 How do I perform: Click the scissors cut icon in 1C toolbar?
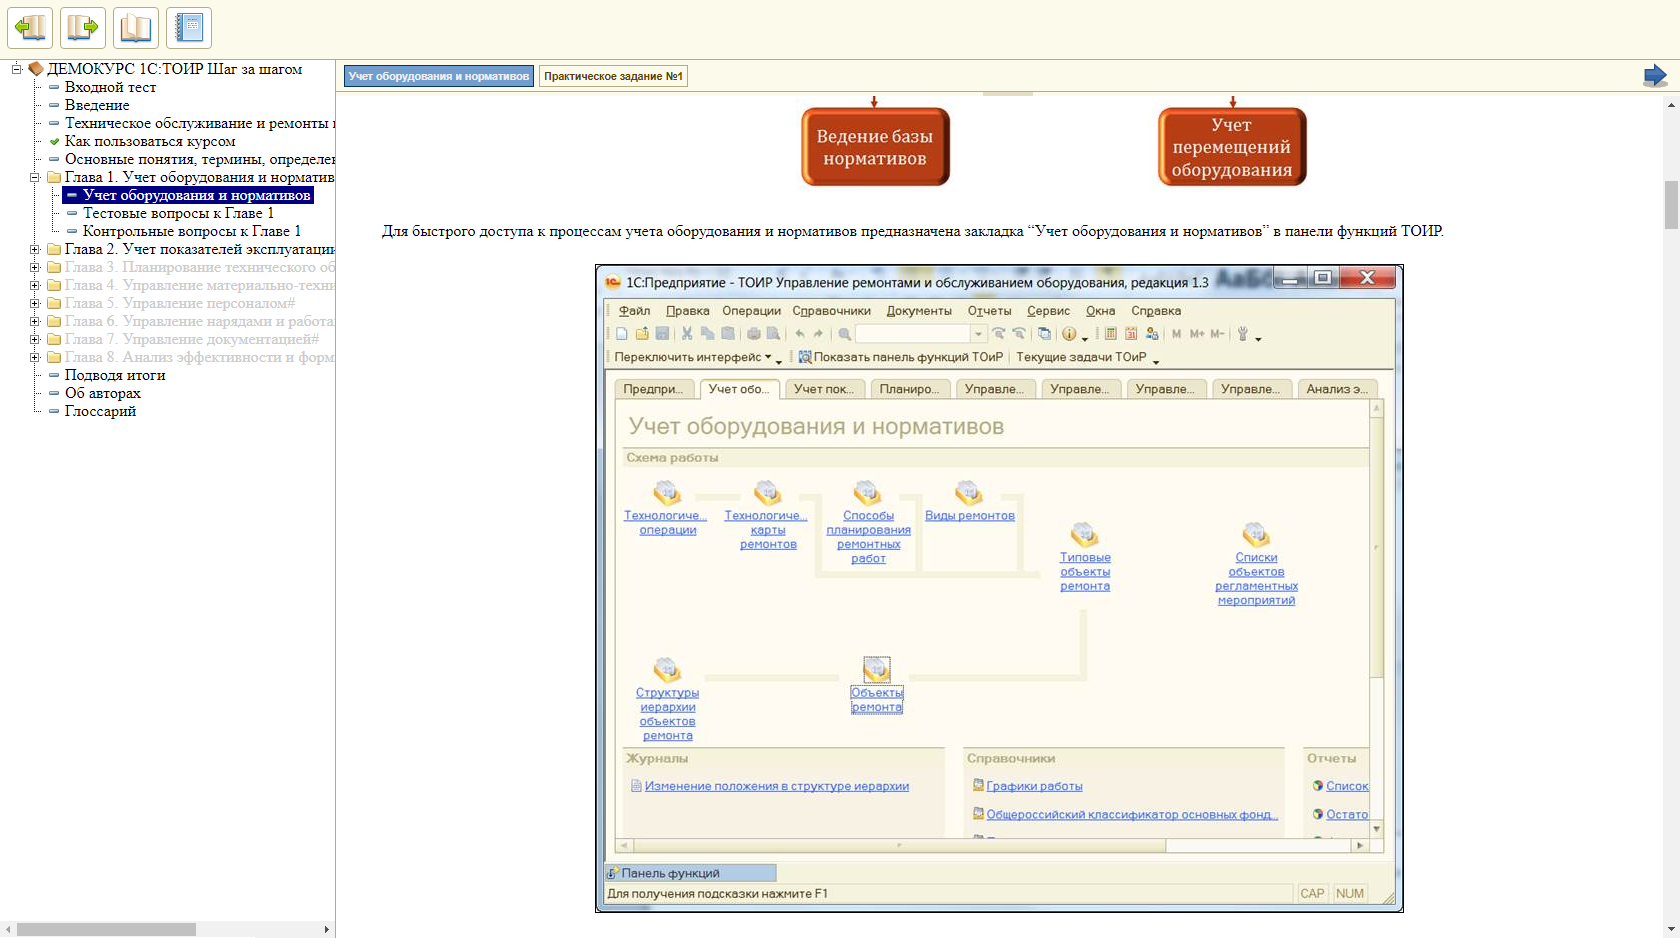tap(687, 334)
